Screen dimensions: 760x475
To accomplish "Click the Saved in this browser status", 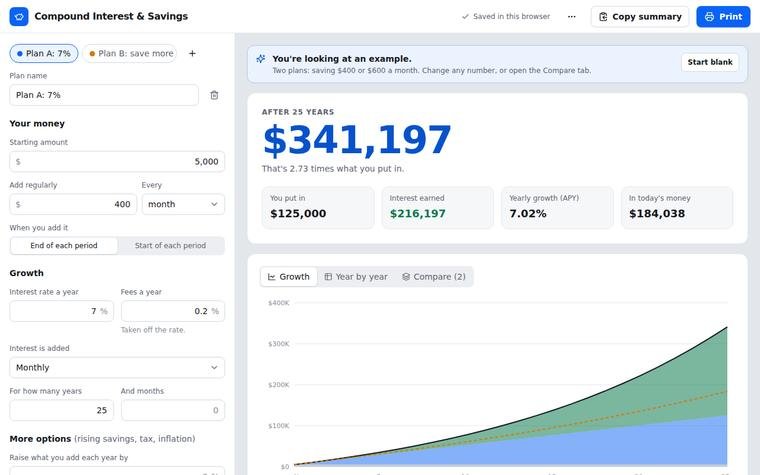I will pyautogui.click(x=506, y=16).
